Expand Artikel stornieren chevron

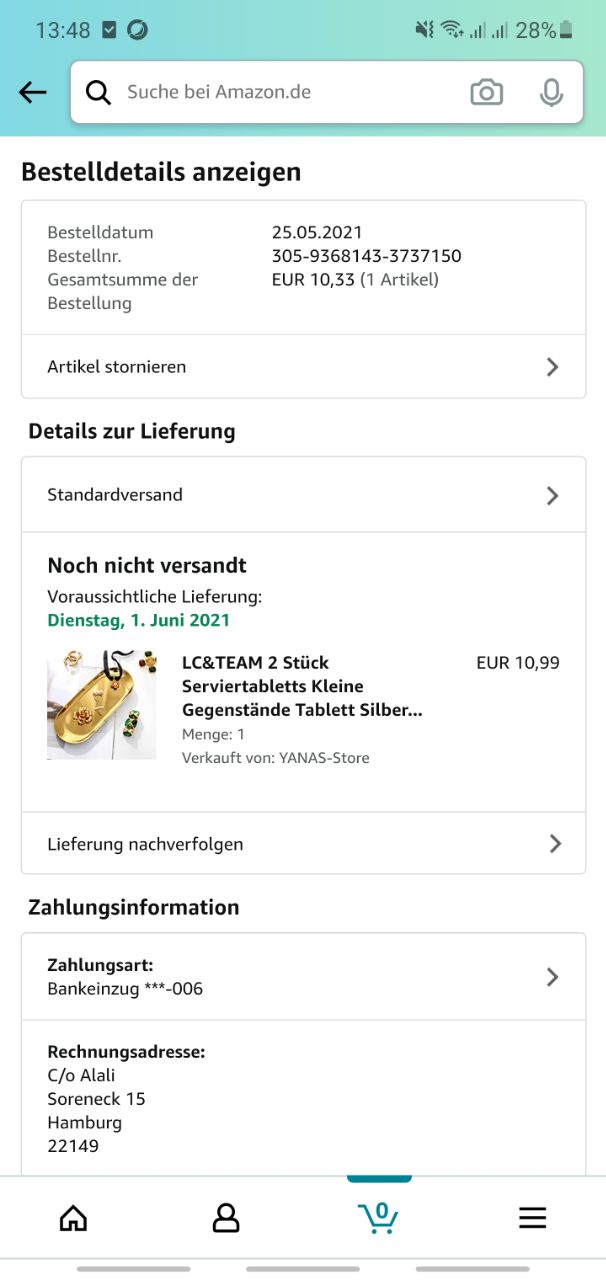point(552,367)
